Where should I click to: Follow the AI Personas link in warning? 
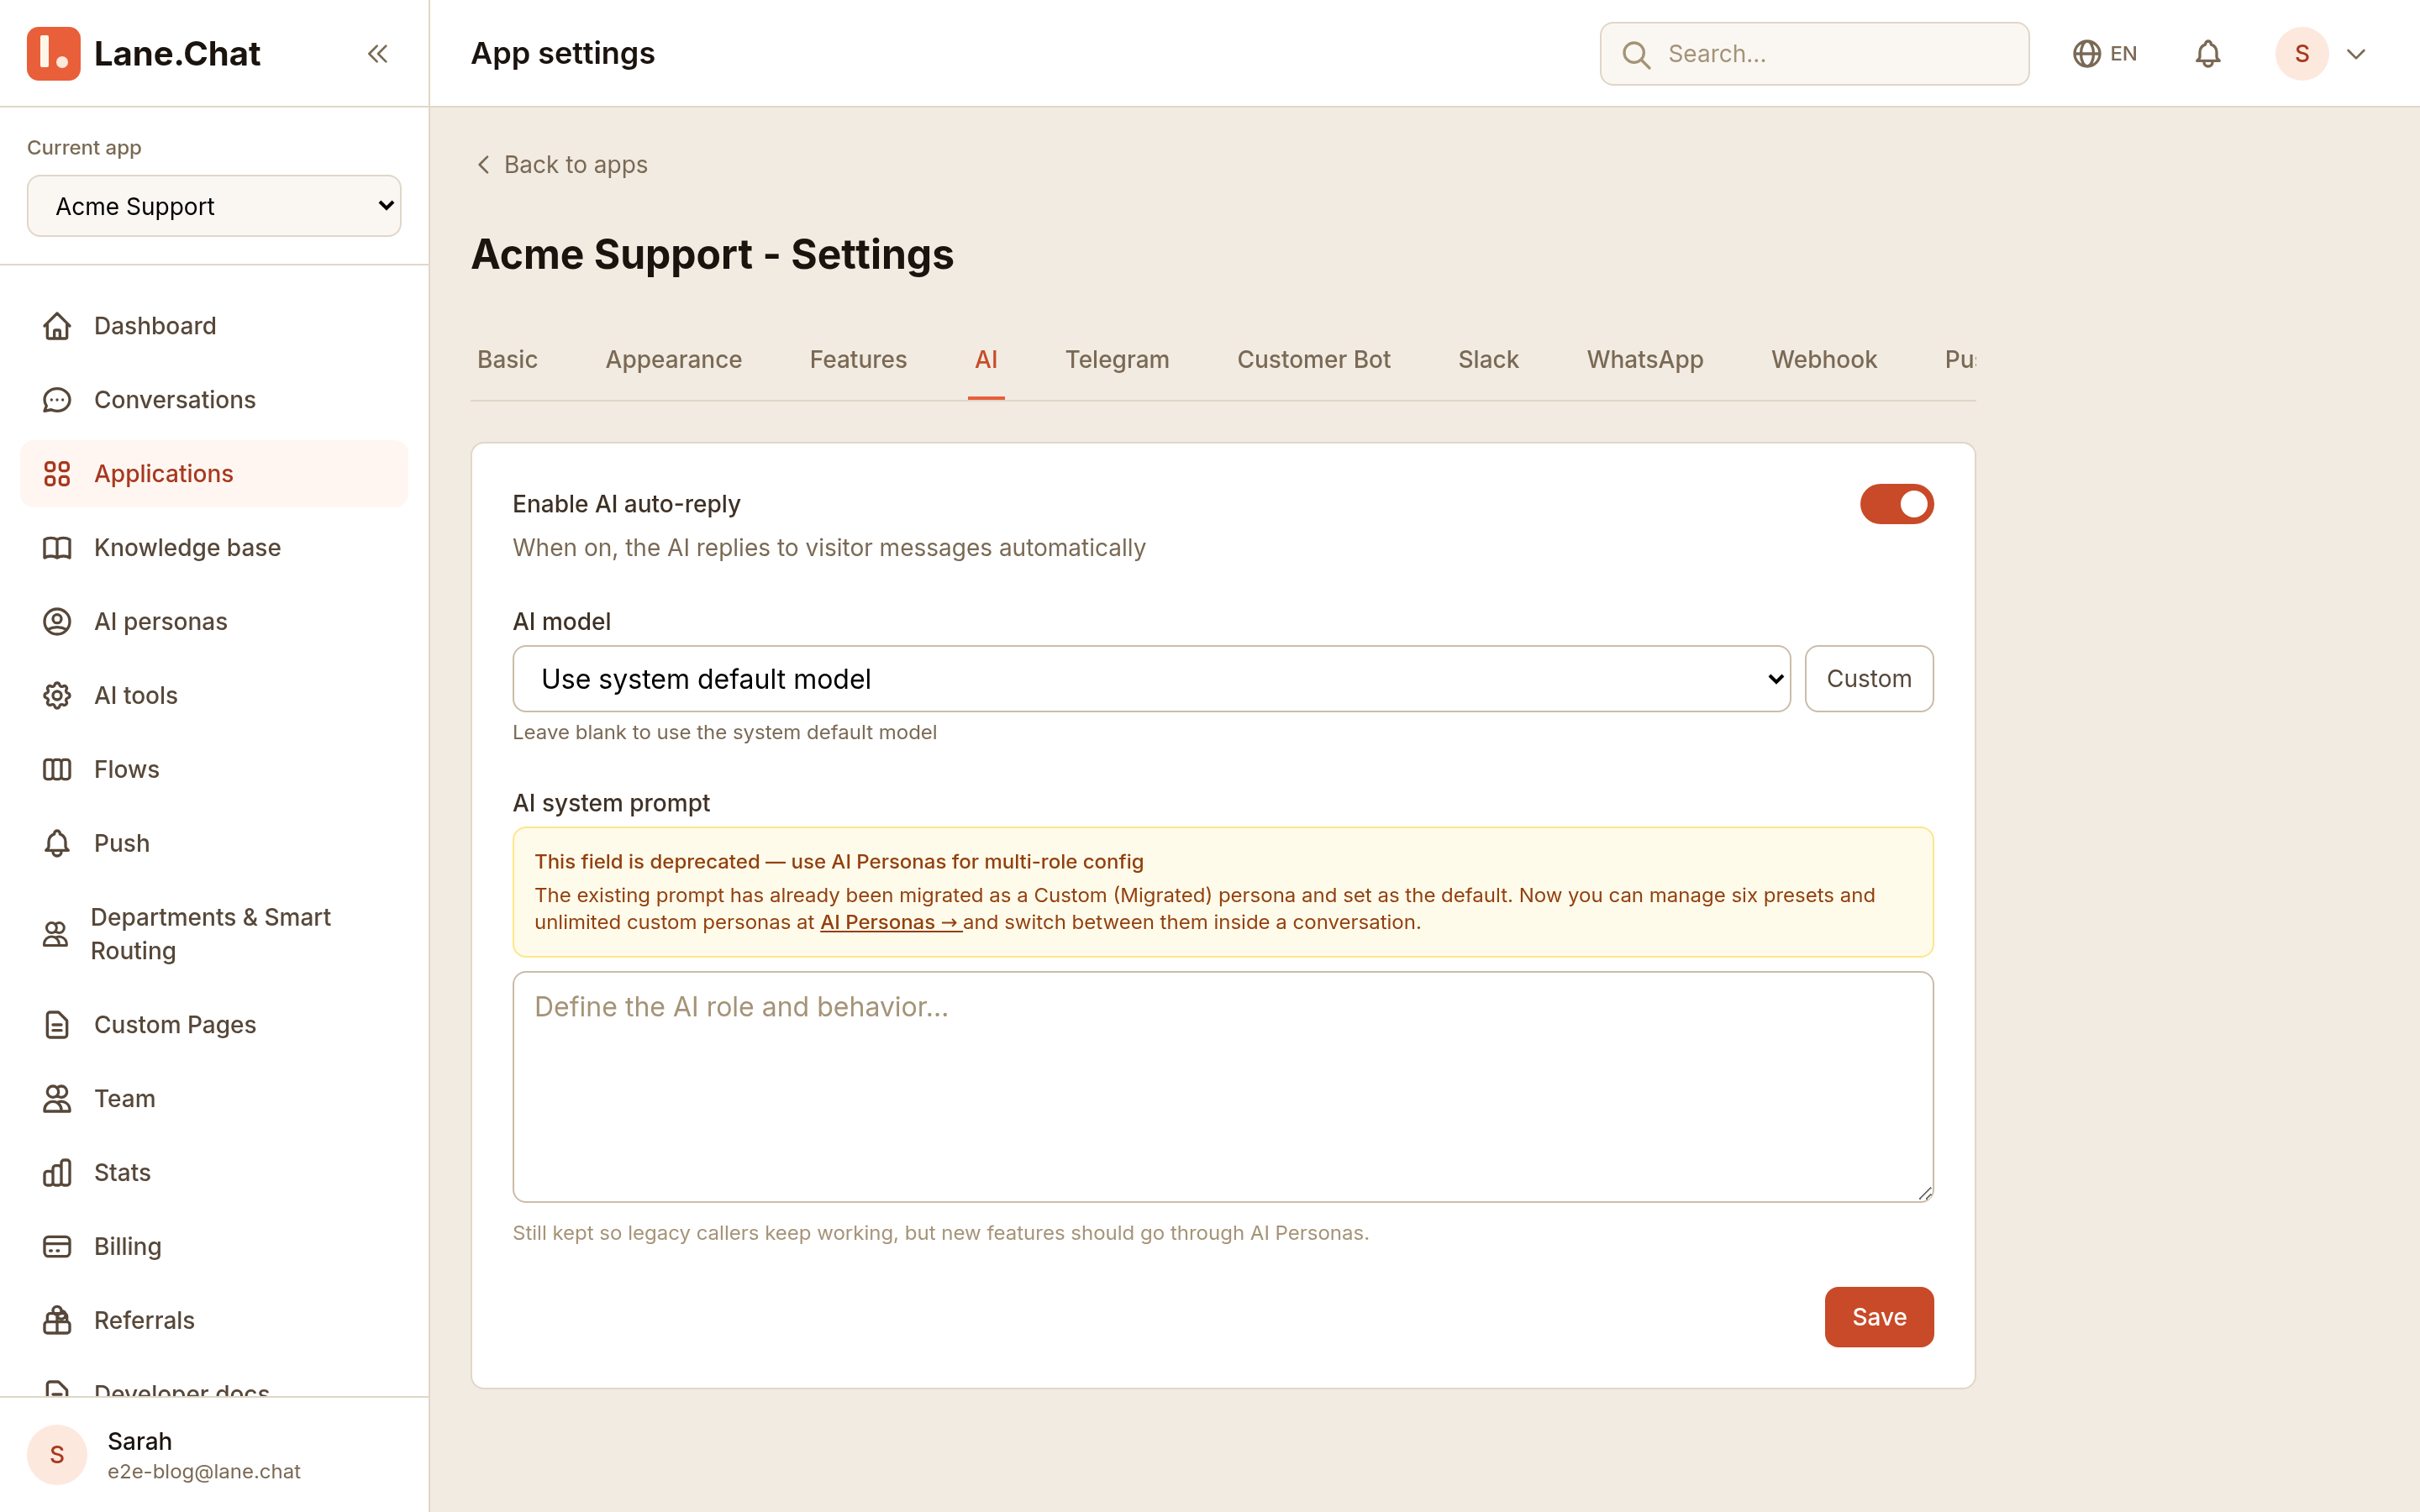[x=890, y=923]
